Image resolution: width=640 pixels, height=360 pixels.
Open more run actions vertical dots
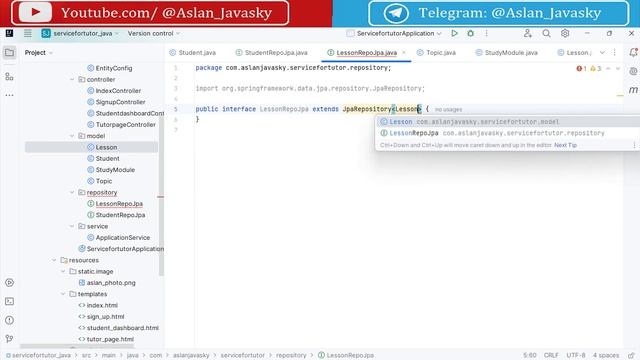point(486,33)
